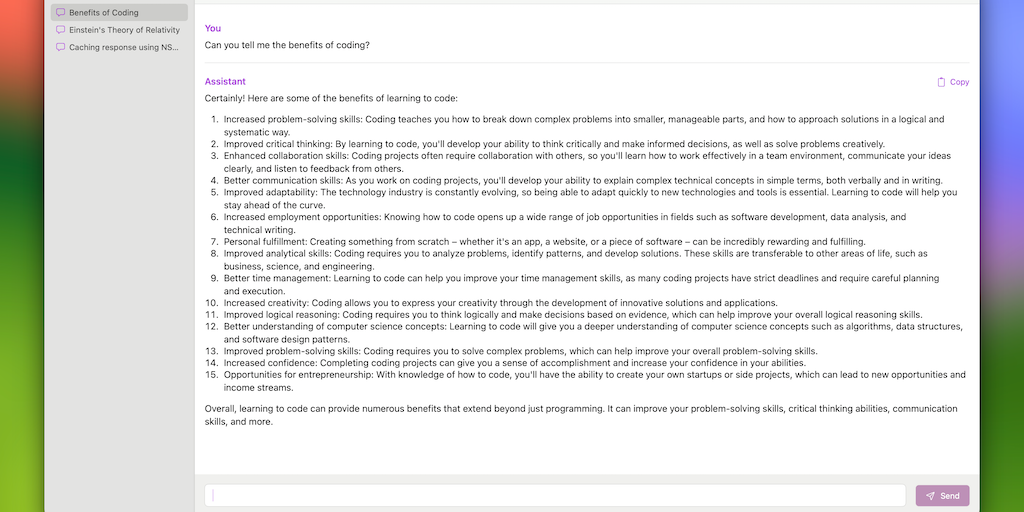Screen dimensions: 1024x512
Task: Copy the assistant's response using the Copy label
Action: (959, 82)
